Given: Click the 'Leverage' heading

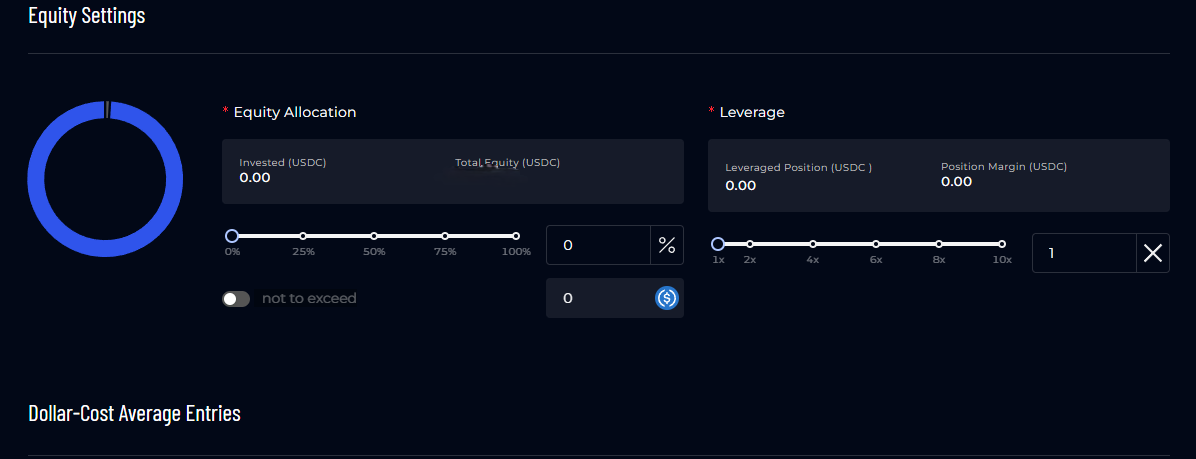Looking at the screenshot, I should tap(752, 112).
